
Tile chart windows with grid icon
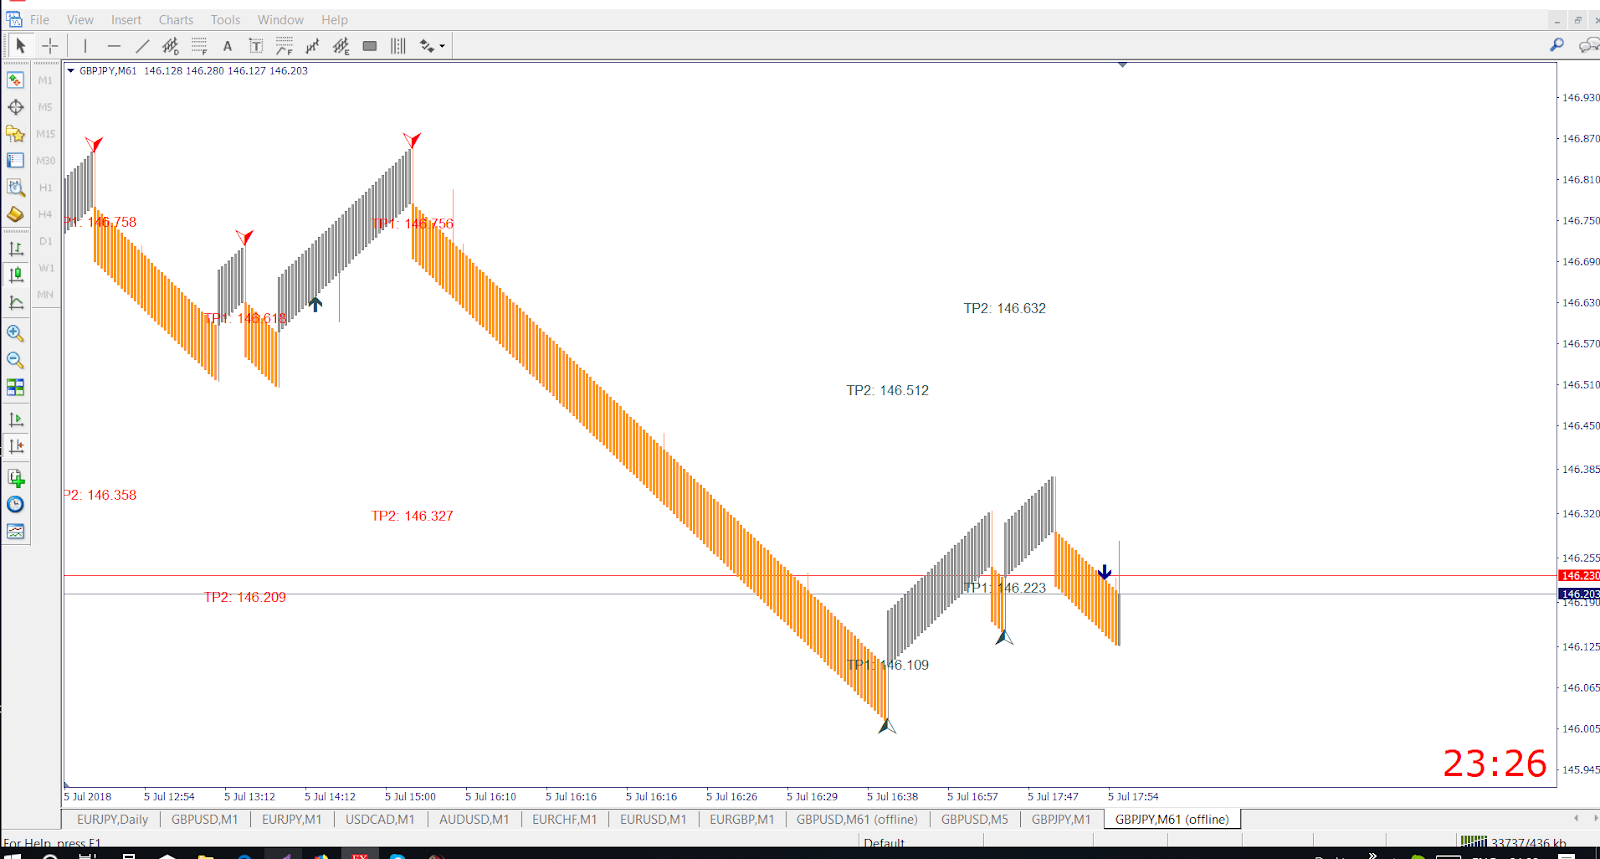15,387
